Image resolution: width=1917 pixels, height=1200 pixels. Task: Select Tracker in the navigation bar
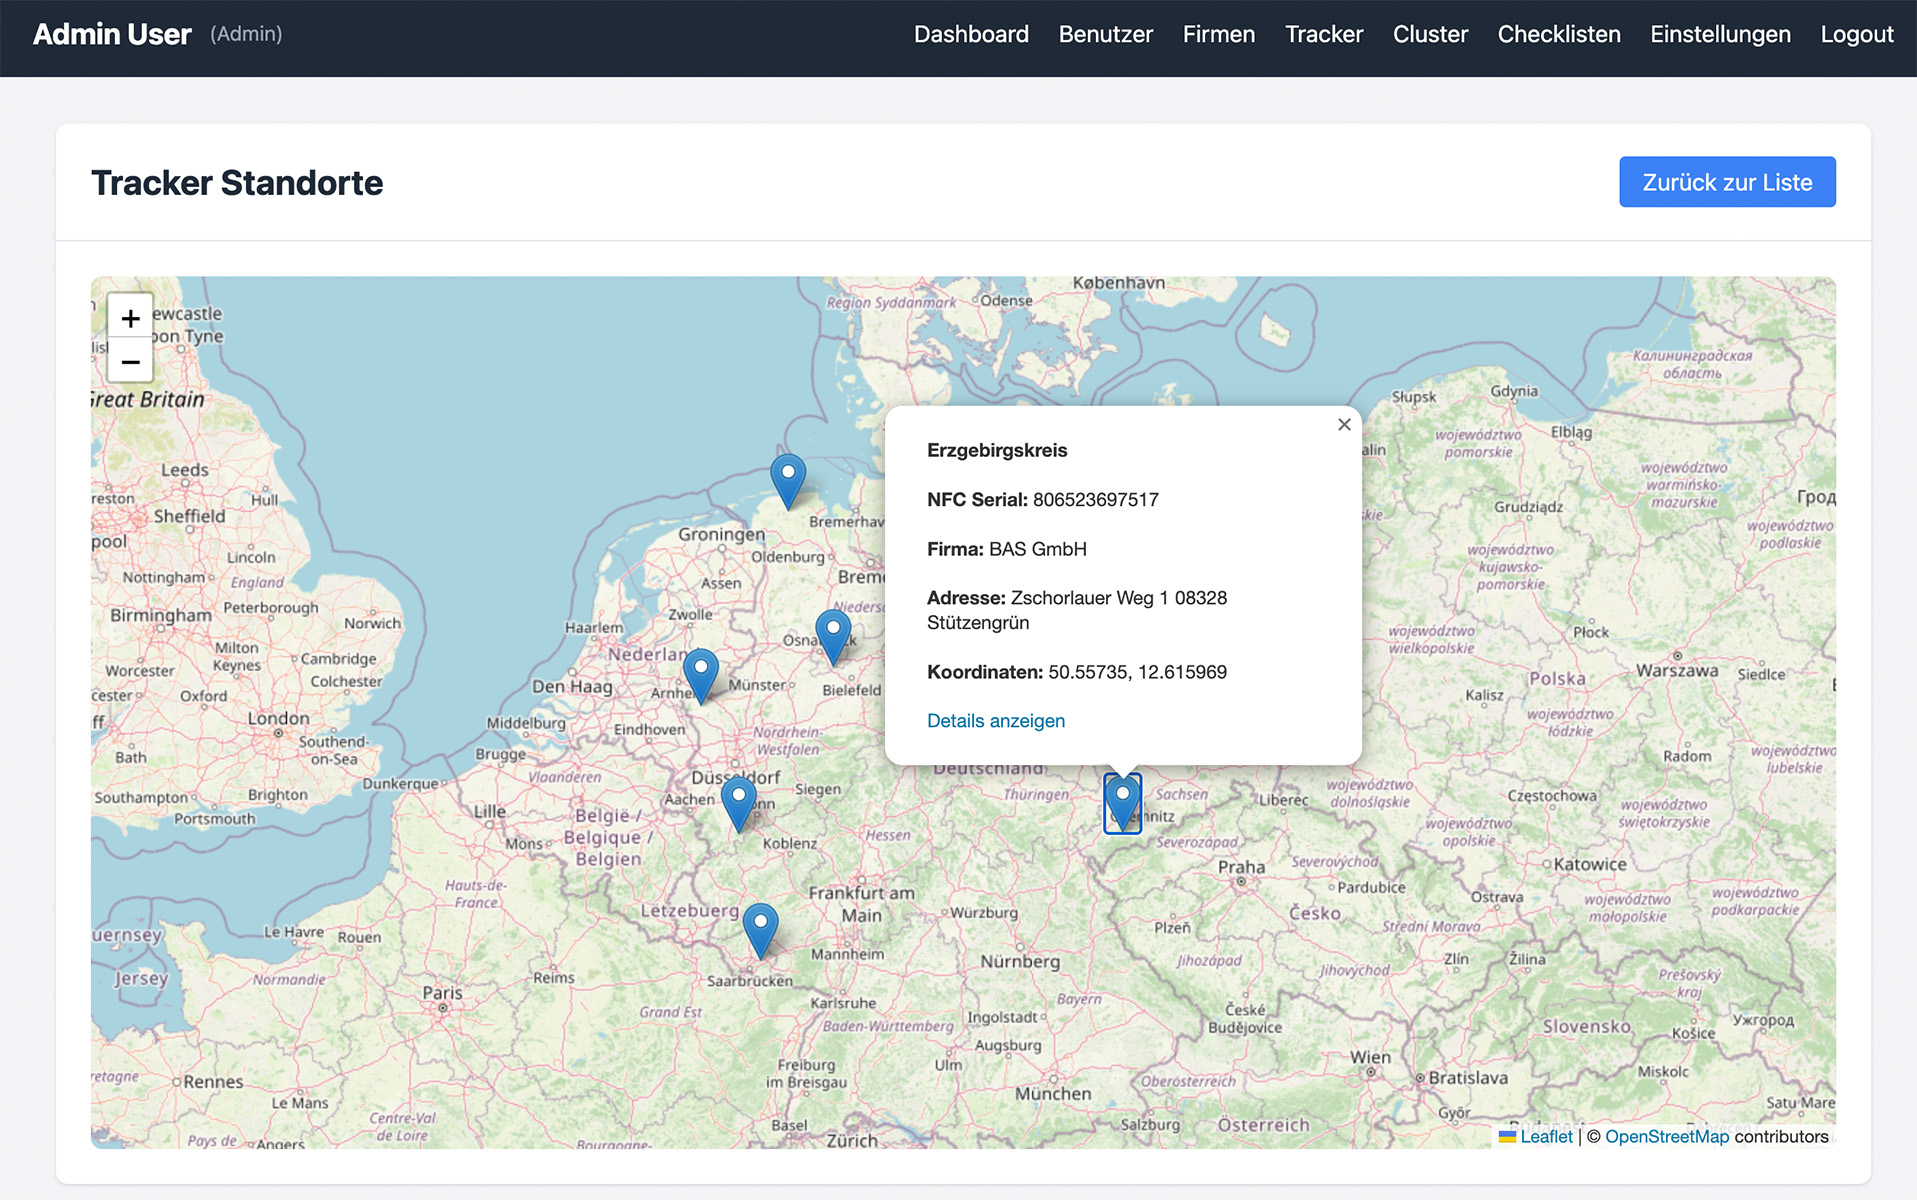tap(1324, 34)
